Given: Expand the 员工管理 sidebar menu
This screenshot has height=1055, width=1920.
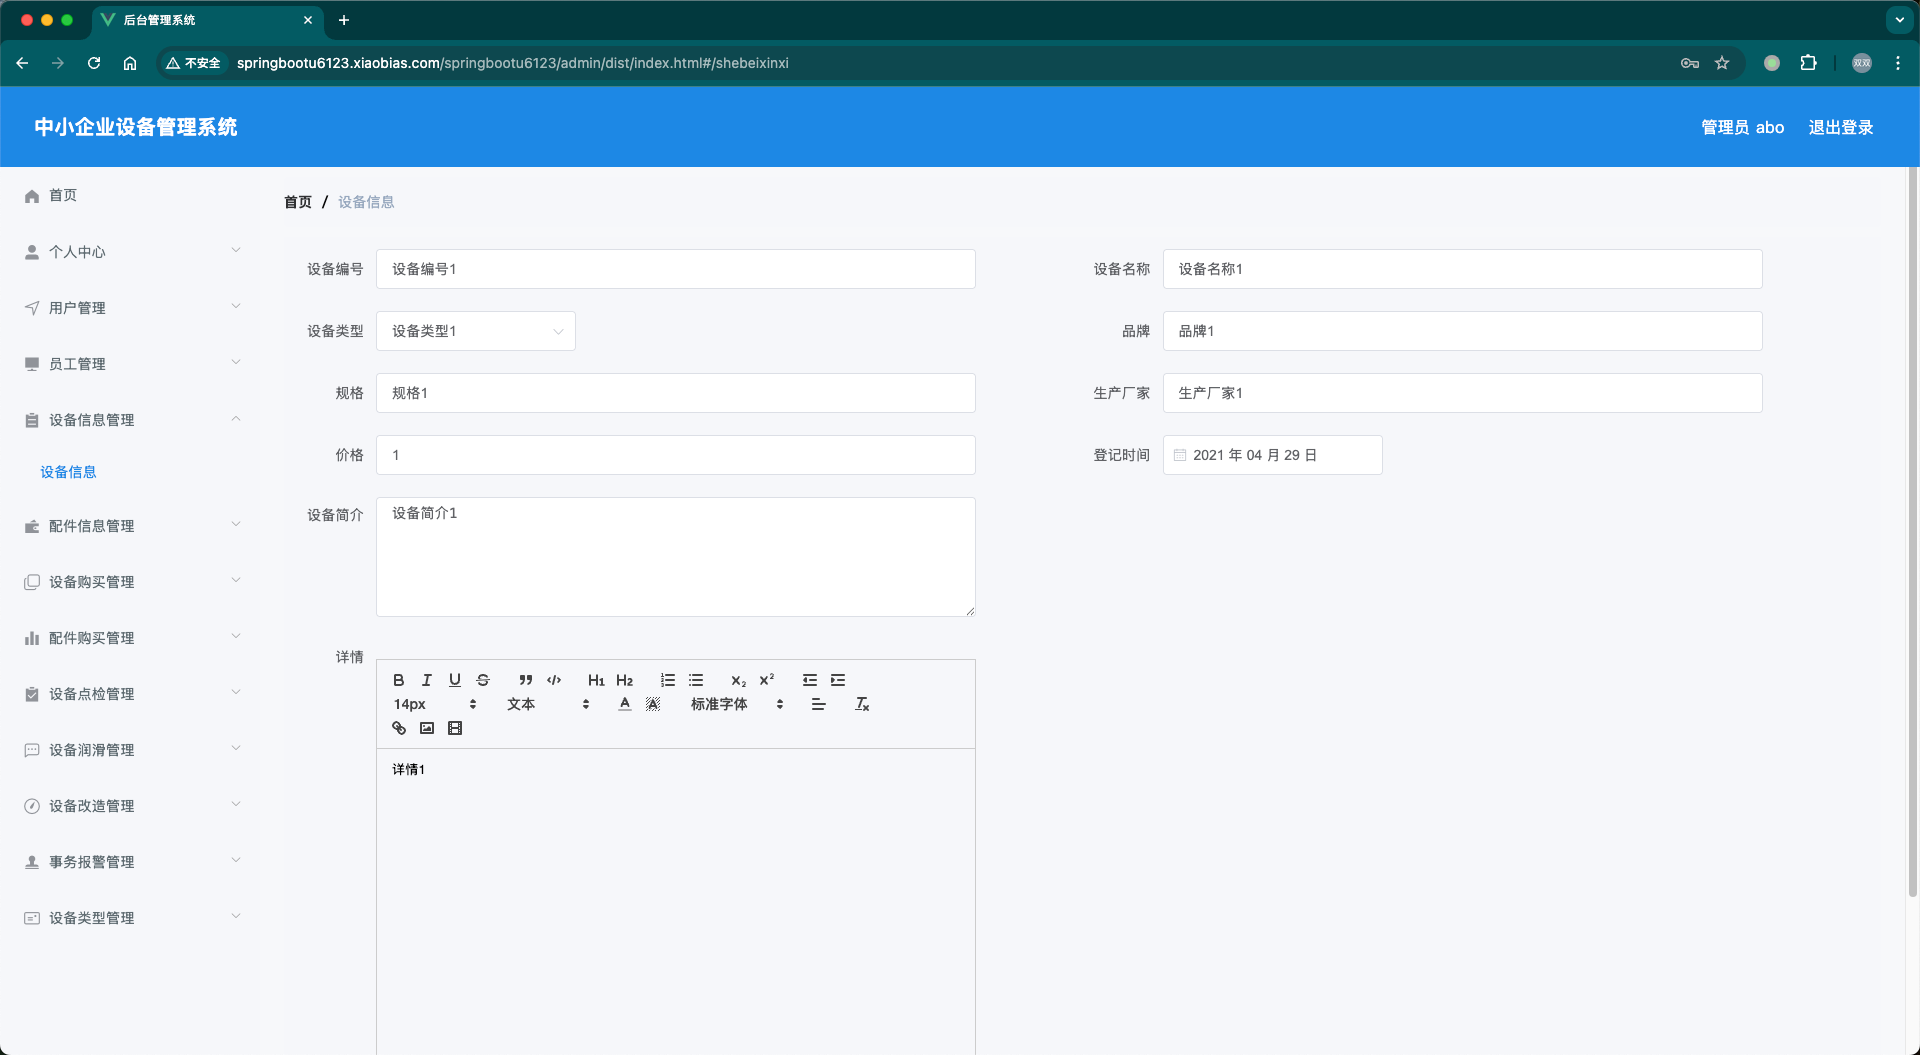Looking at the screenshot, I should click(x=132, y=364).
